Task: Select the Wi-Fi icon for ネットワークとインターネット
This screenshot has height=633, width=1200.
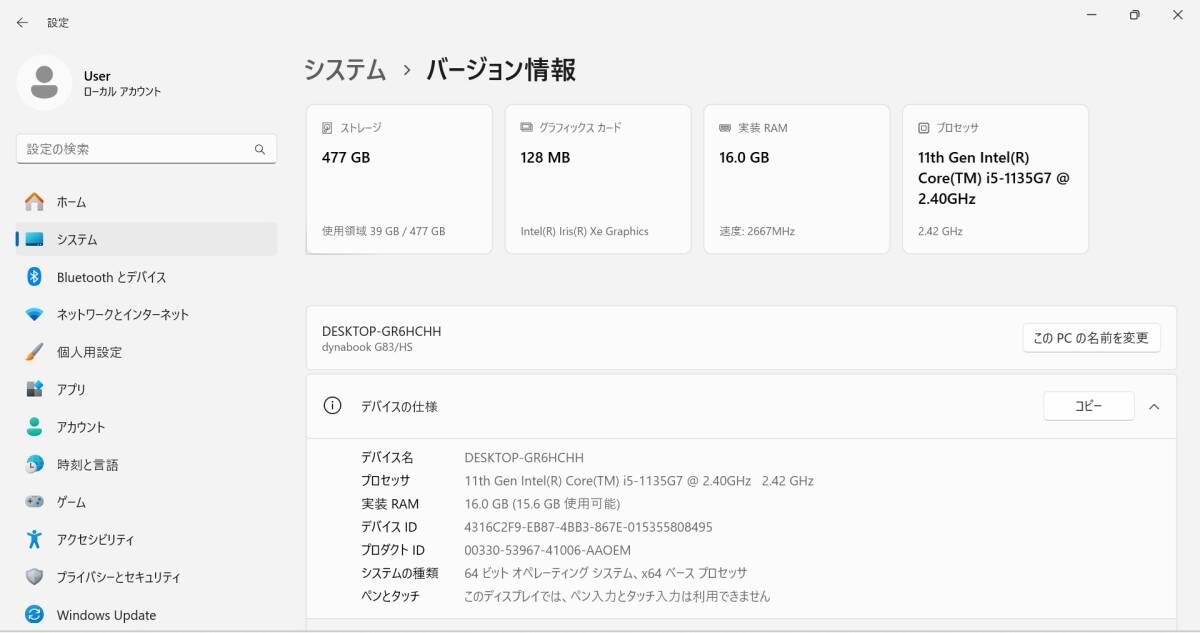Action: click(x=35, y=314)
